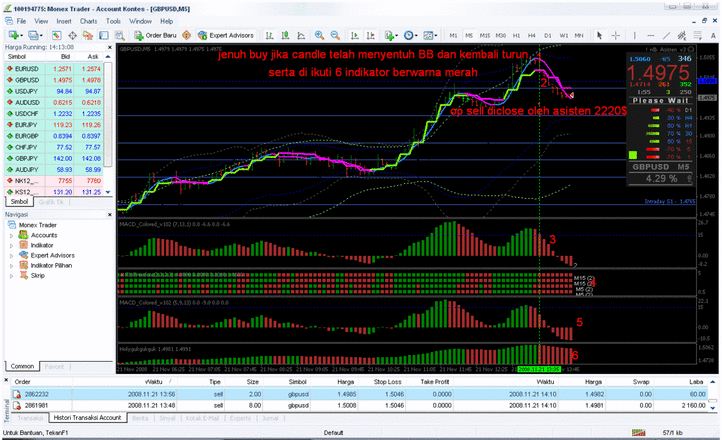The width and height of the screenshot is (722, 440).
Task: Expand the Indikator tree node
Action: pyautogui.click(x=10, y=245)
